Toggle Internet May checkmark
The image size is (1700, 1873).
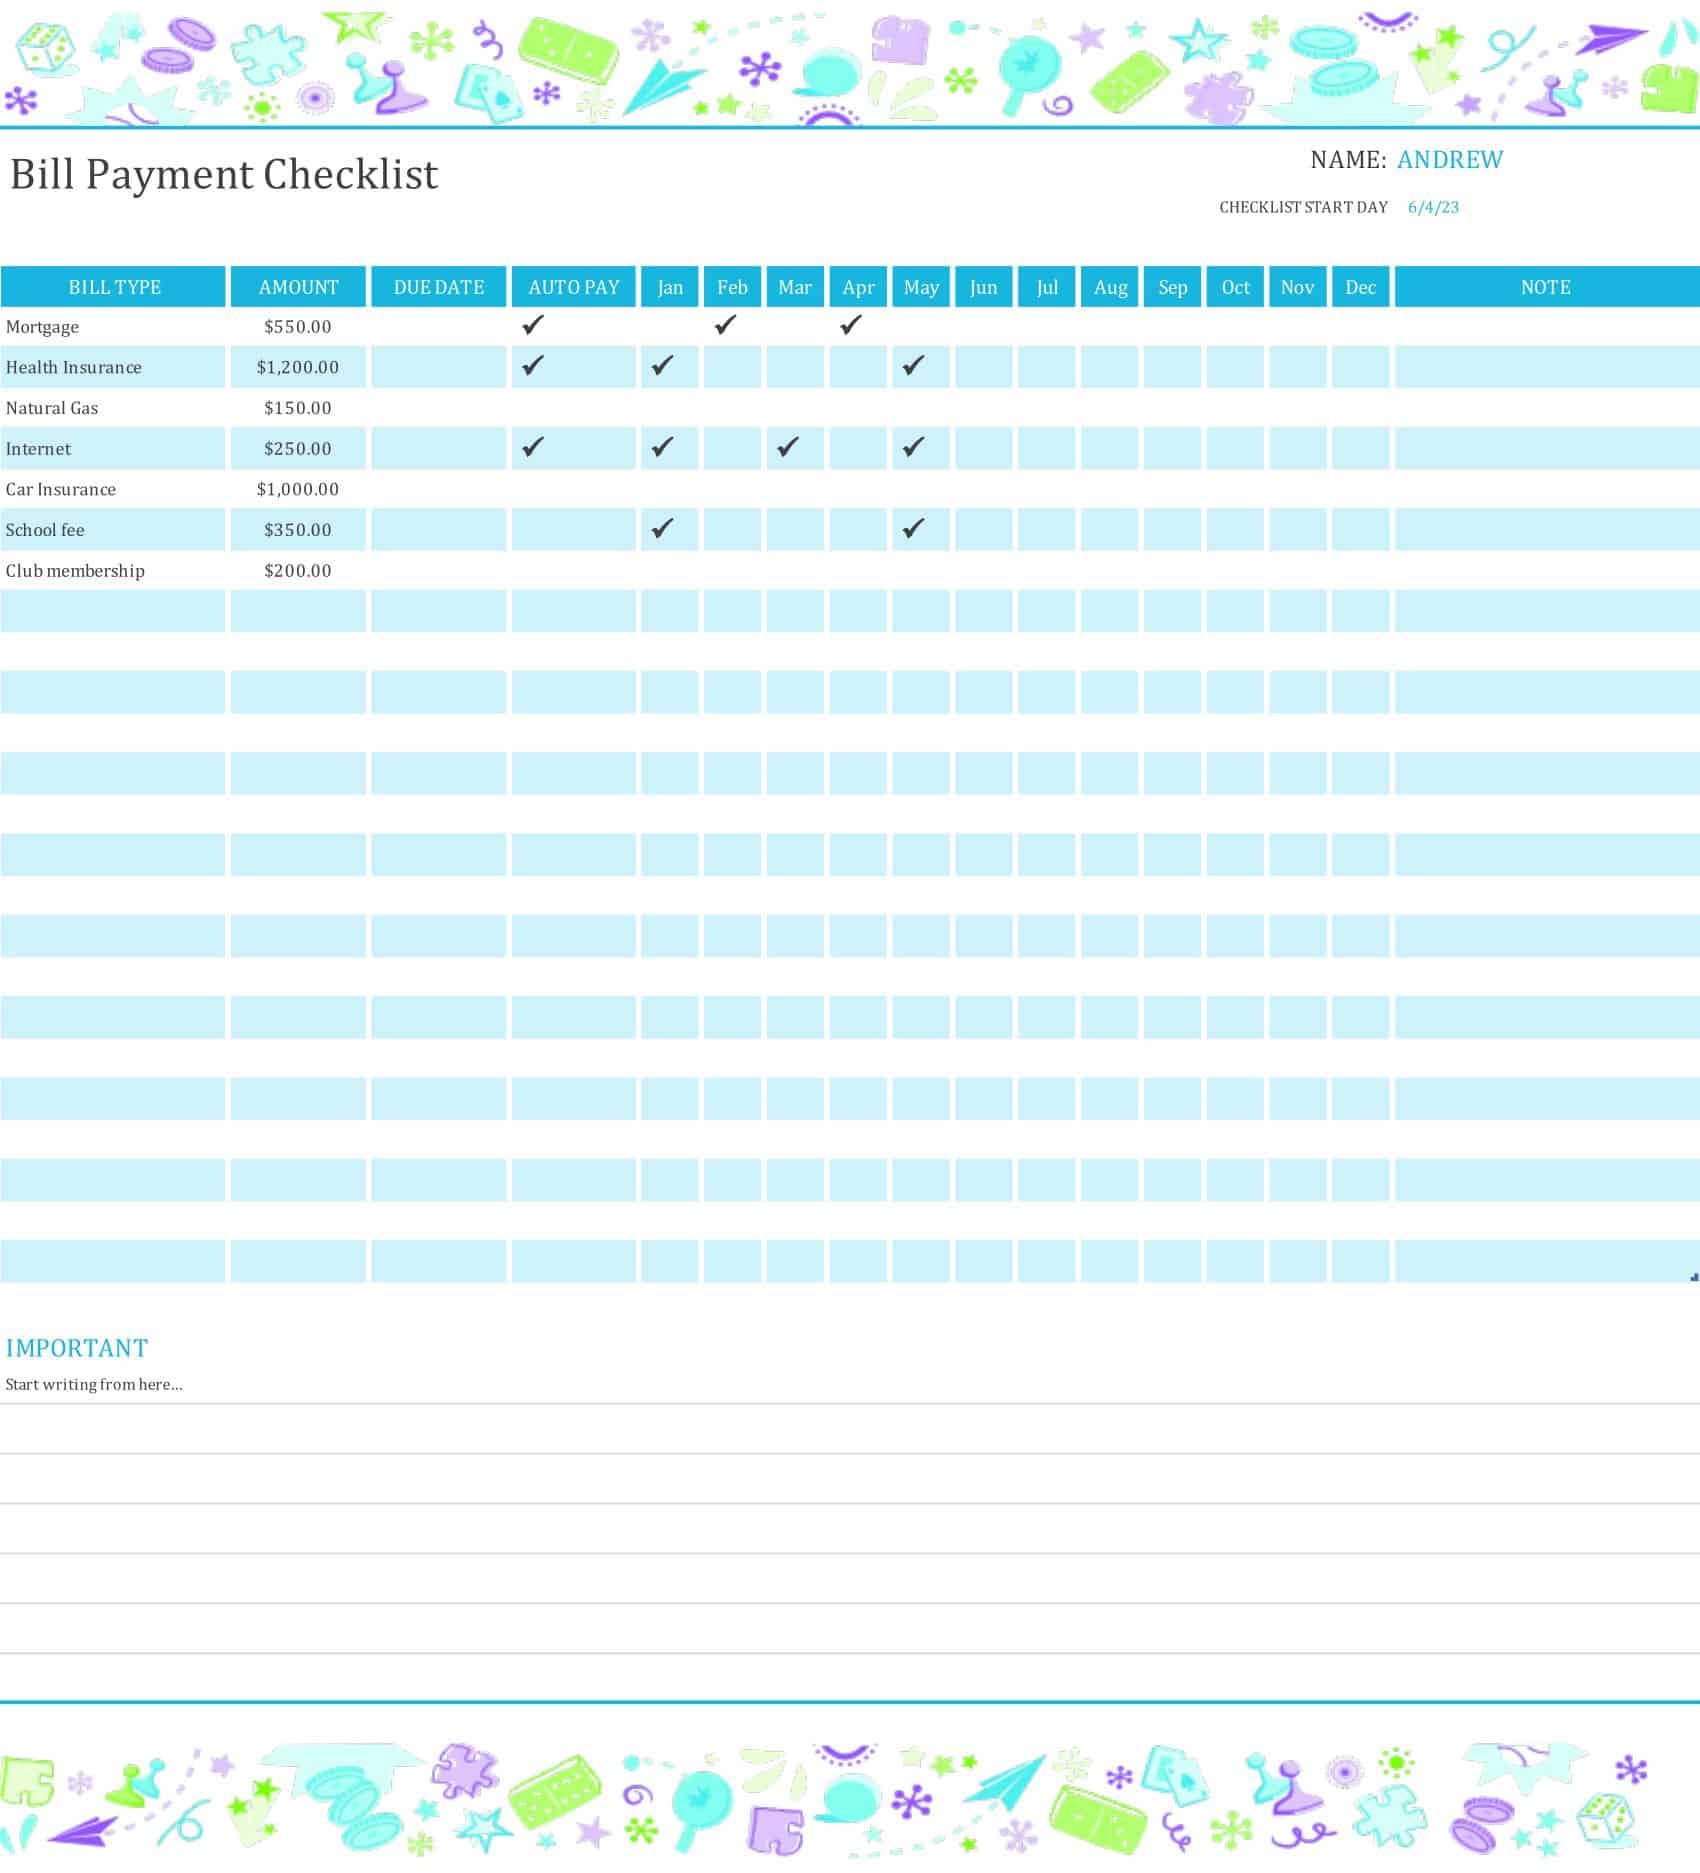coord(913,447)
